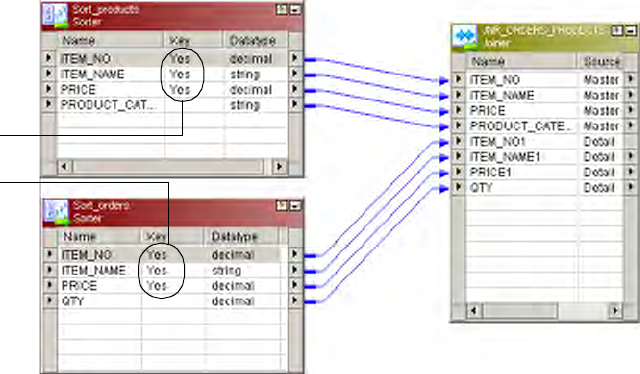
Task: Toggle the Key value for ITEM_NO in Sort_orders
Action: [157, 254]
